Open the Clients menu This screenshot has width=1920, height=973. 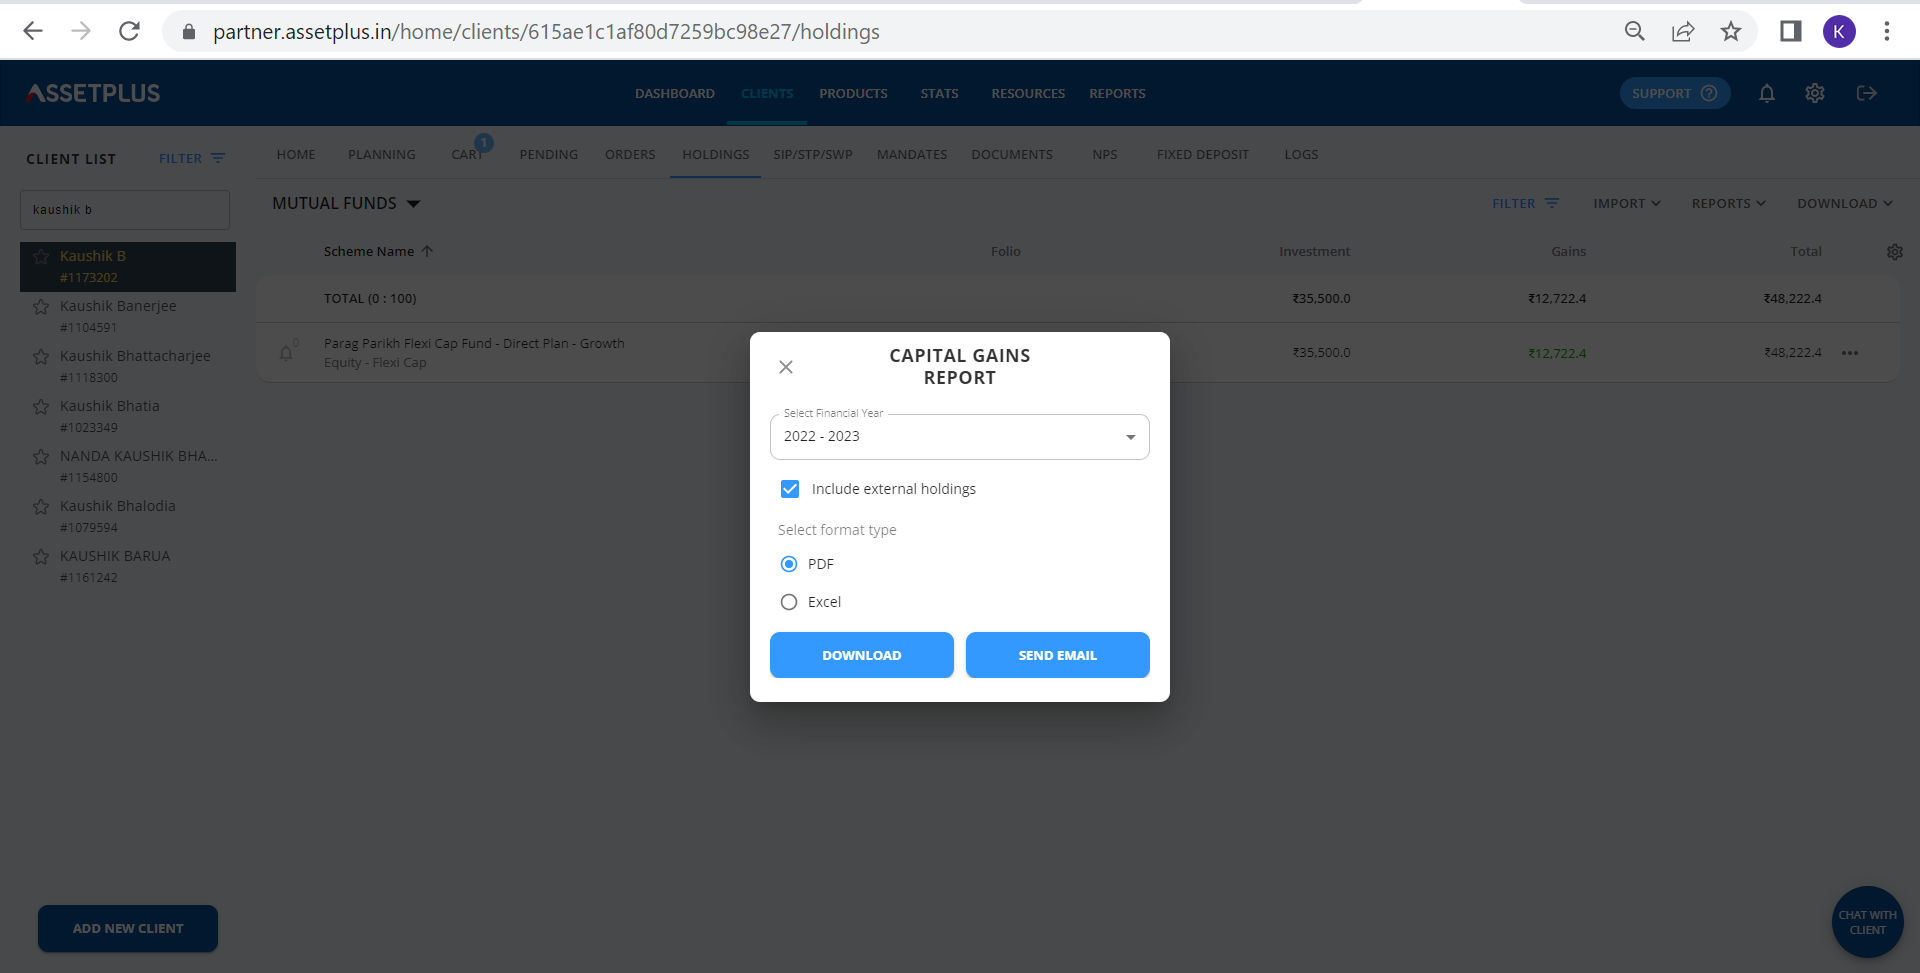(x=767, y=94)
